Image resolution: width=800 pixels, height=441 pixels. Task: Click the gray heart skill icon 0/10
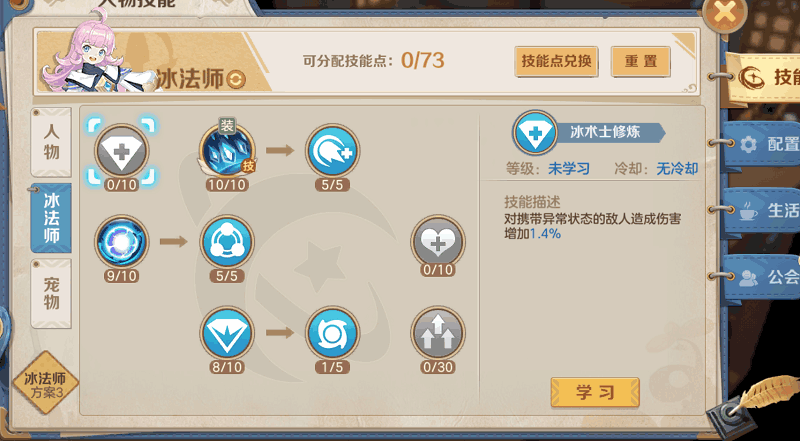coord(438,242)
